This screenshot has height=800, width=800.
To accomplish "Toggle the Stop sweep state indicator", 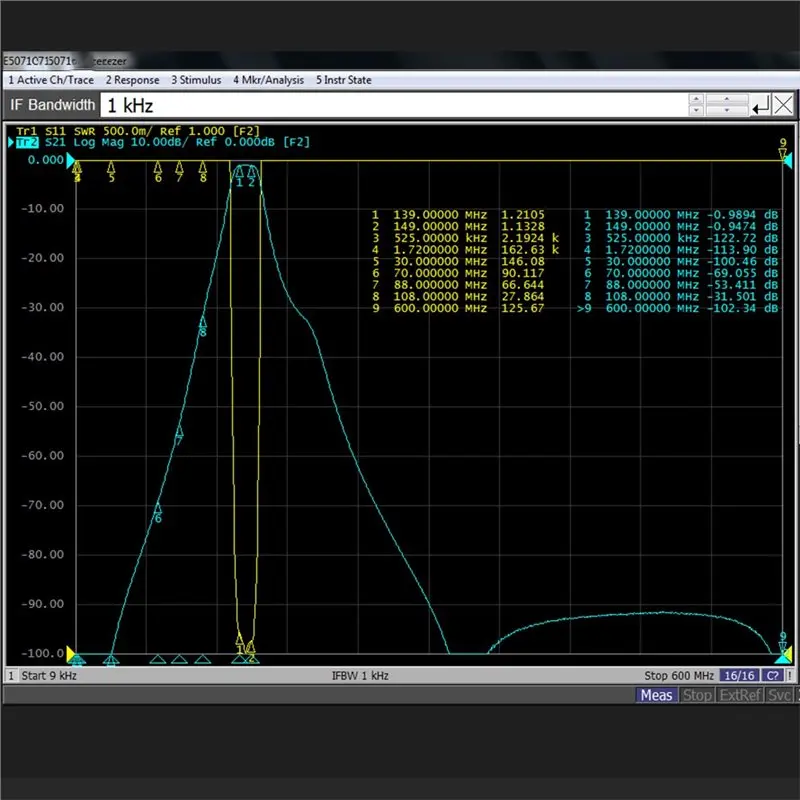I will coord(697,696).
